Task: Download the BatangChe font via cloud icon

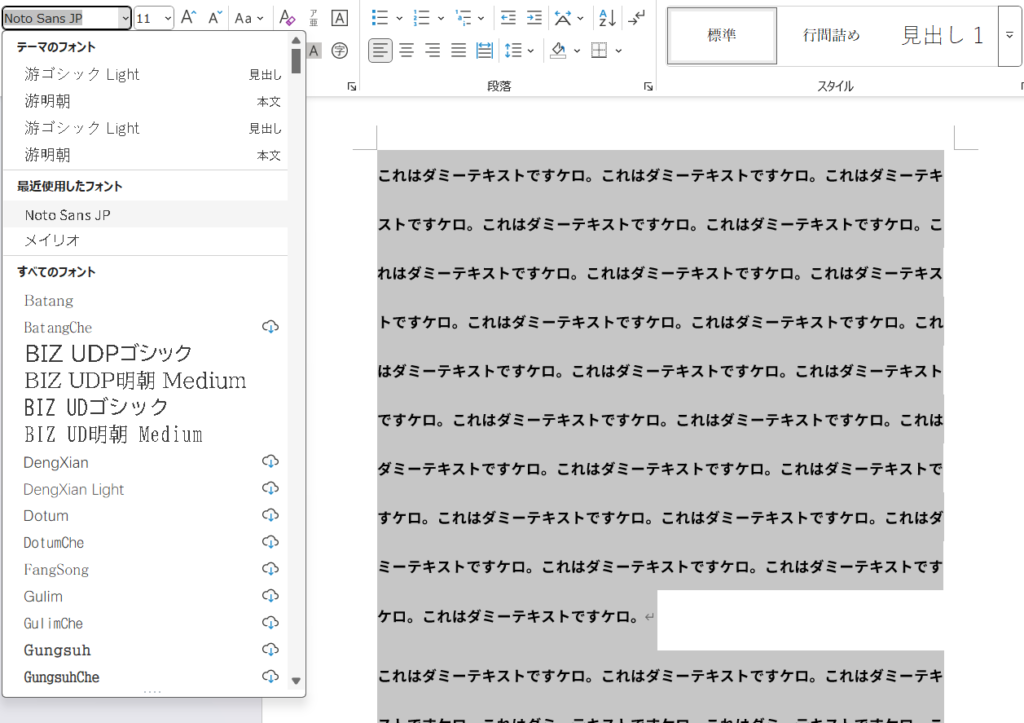Action: 270,327
